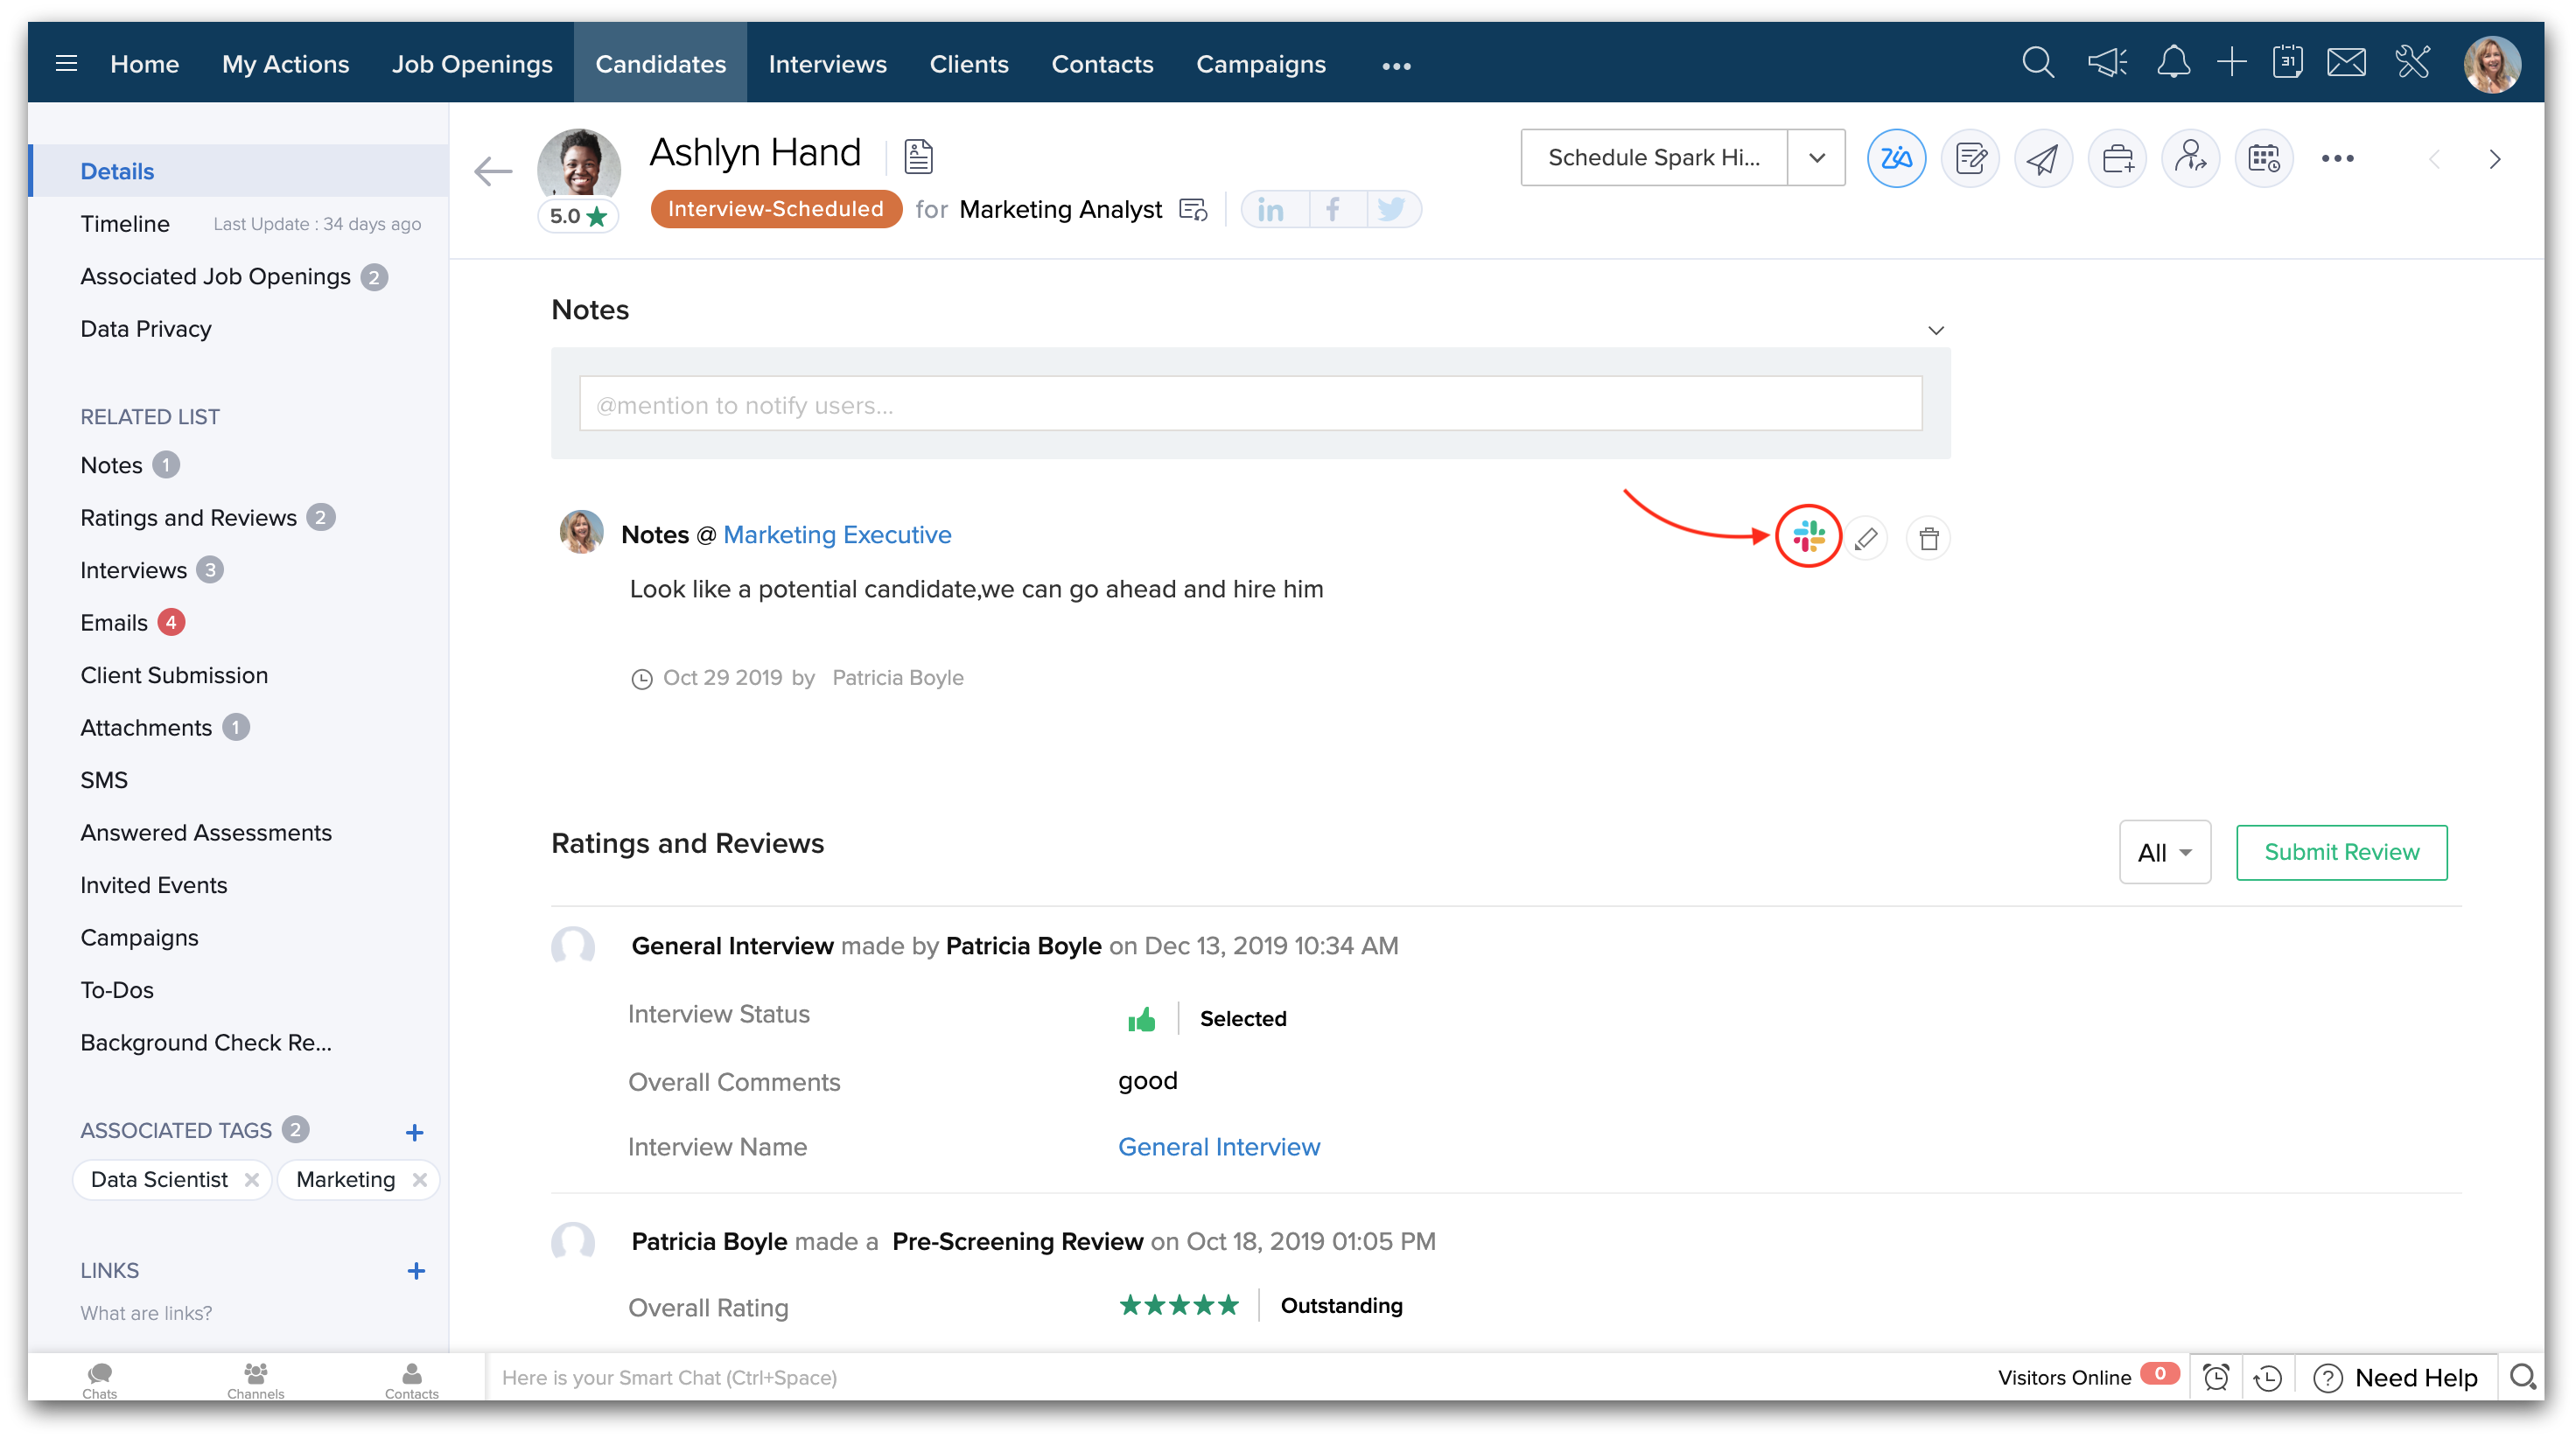Switch to the Interviews tab
Image resolution: width=2576 pixels, height=1438 pixels.
(x=827, y=63)
